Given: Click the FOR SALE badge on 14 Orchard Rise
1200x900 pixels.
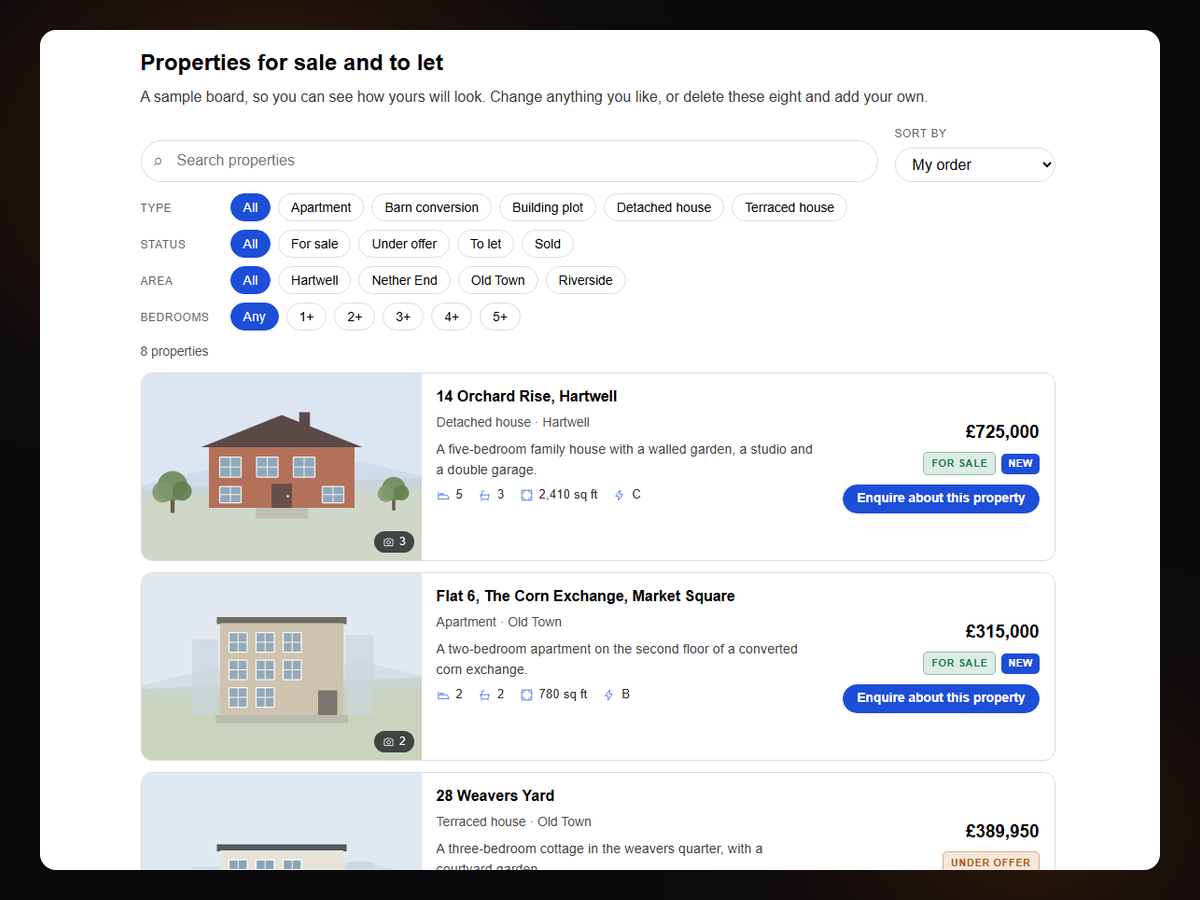Looking at the screenshot, I should click(959, 463).
